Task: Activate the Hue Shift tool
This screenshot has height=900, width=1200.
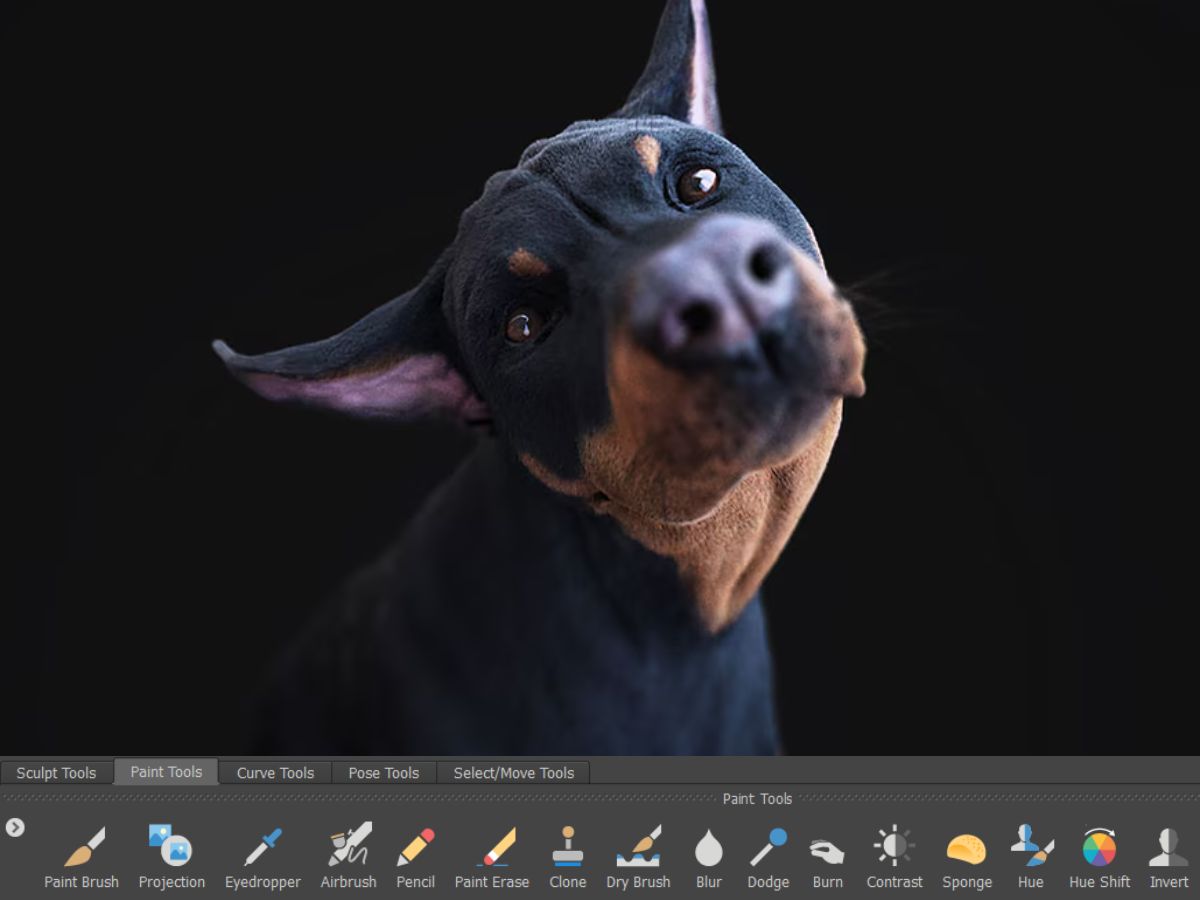Action: click(1099, 856)
